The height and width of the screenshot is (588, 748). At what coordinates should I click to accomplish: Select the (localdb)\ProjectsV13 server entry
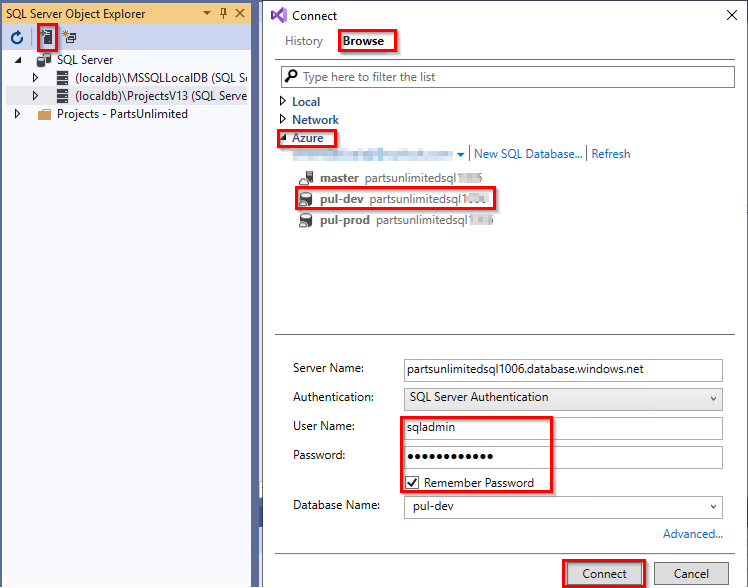click(161, 96)
